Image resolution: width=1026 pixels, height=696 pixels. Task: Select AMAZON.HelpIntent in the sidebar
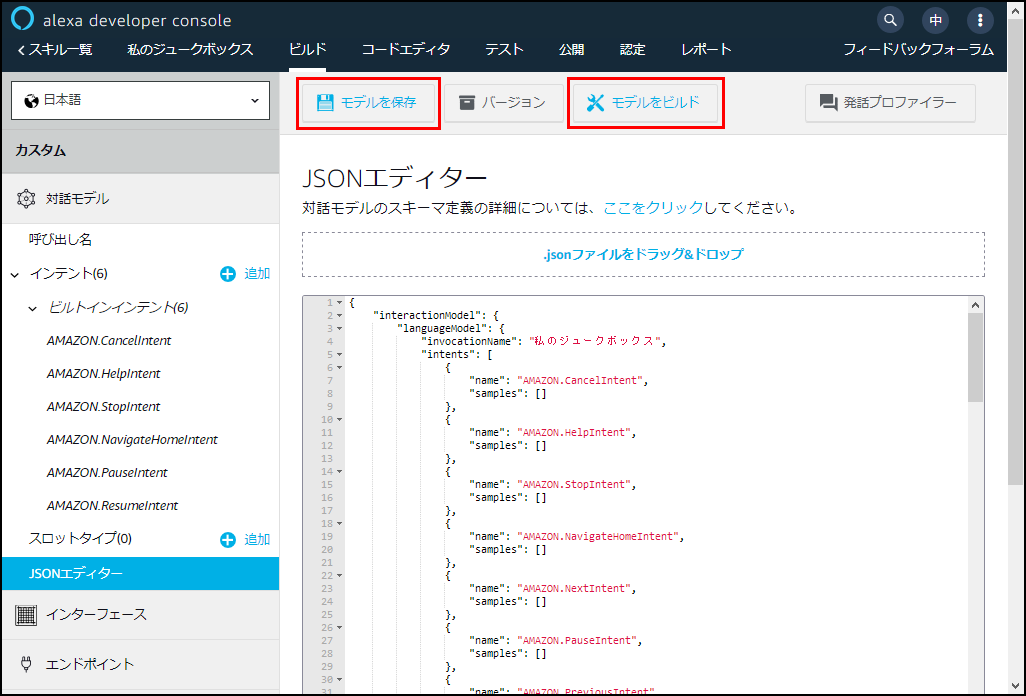coord(103,374)
